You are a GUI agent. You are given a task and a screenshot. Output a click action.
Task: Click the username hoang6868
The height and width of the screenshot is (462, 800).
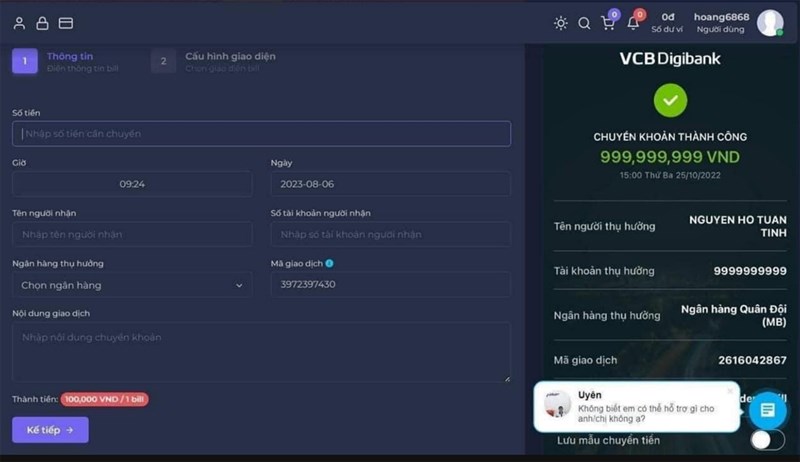(x=721, y=17)
